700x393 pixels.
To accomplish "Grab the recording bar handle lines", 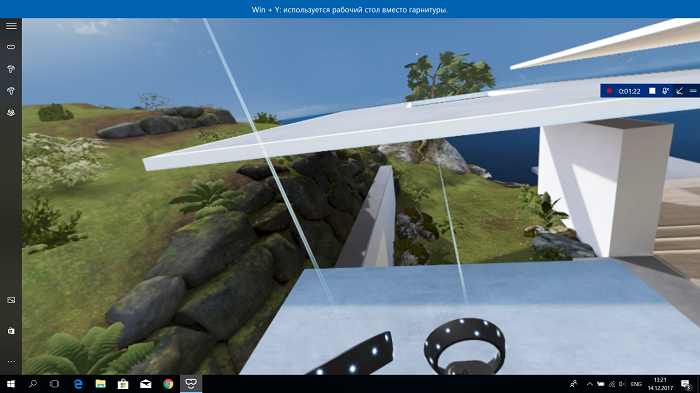I will [693, 91].
